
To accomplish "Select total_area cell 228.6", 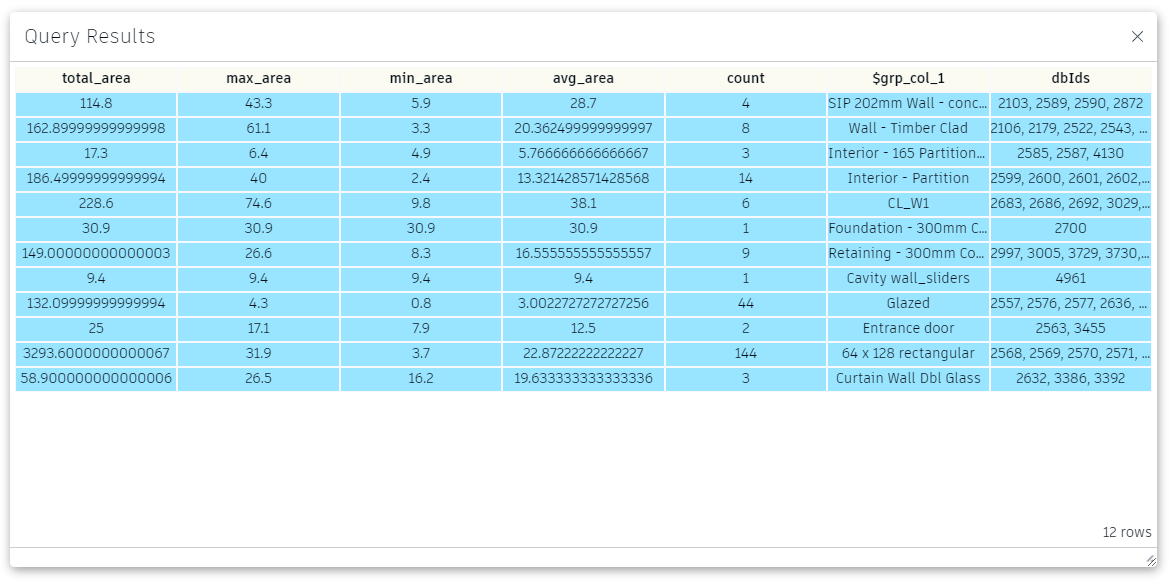I will (96, 204).
